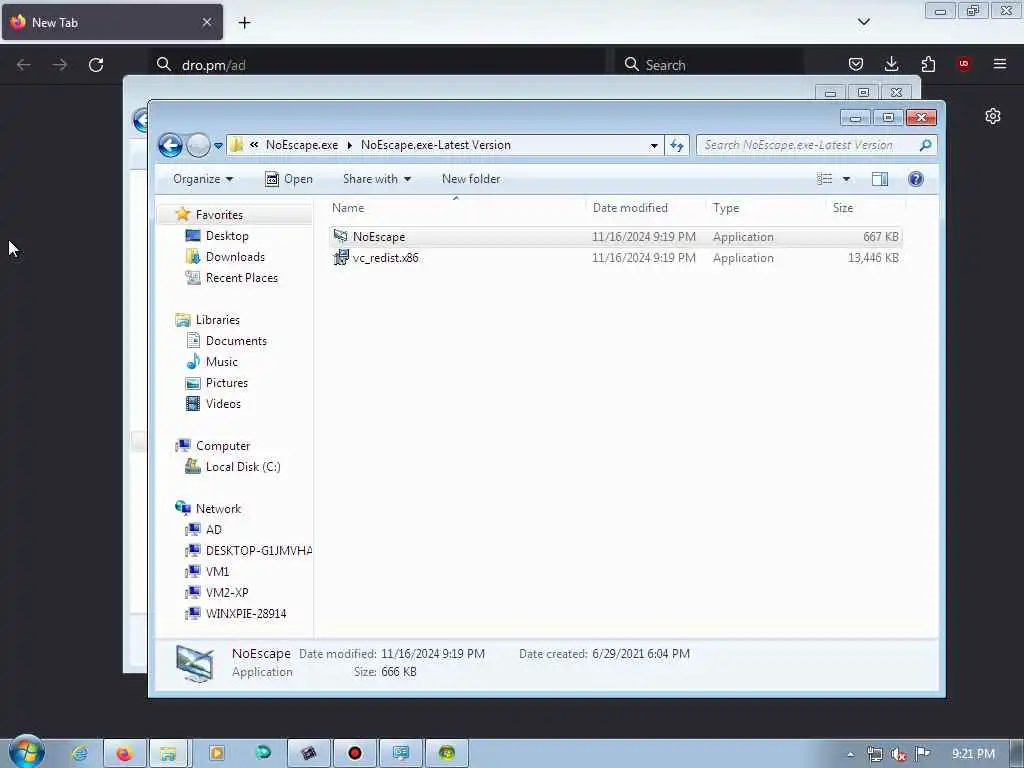Click the dro.pm URL address bar

tap(377, 65)
